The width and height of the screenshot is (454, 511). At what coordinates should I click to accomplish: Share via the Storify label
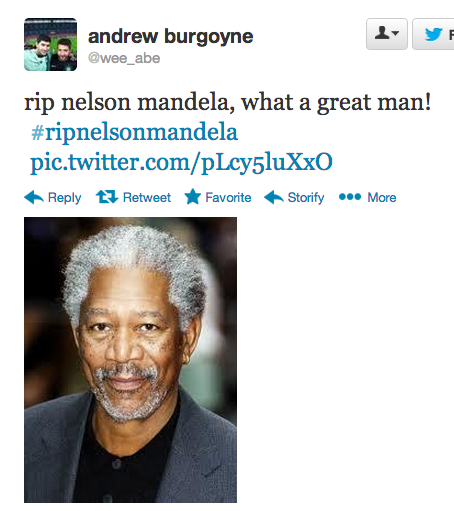[306, 198]
